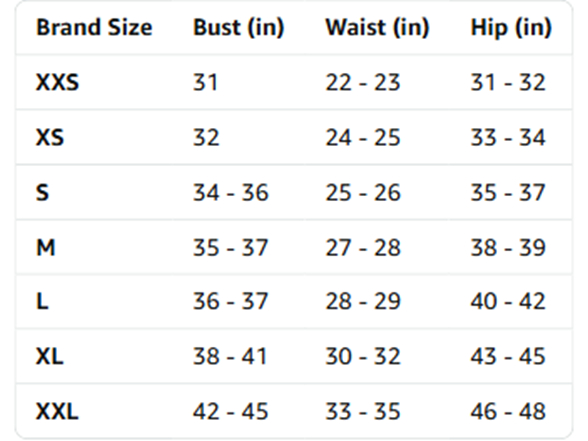Click the Hip (in) column header

(511, 28)
